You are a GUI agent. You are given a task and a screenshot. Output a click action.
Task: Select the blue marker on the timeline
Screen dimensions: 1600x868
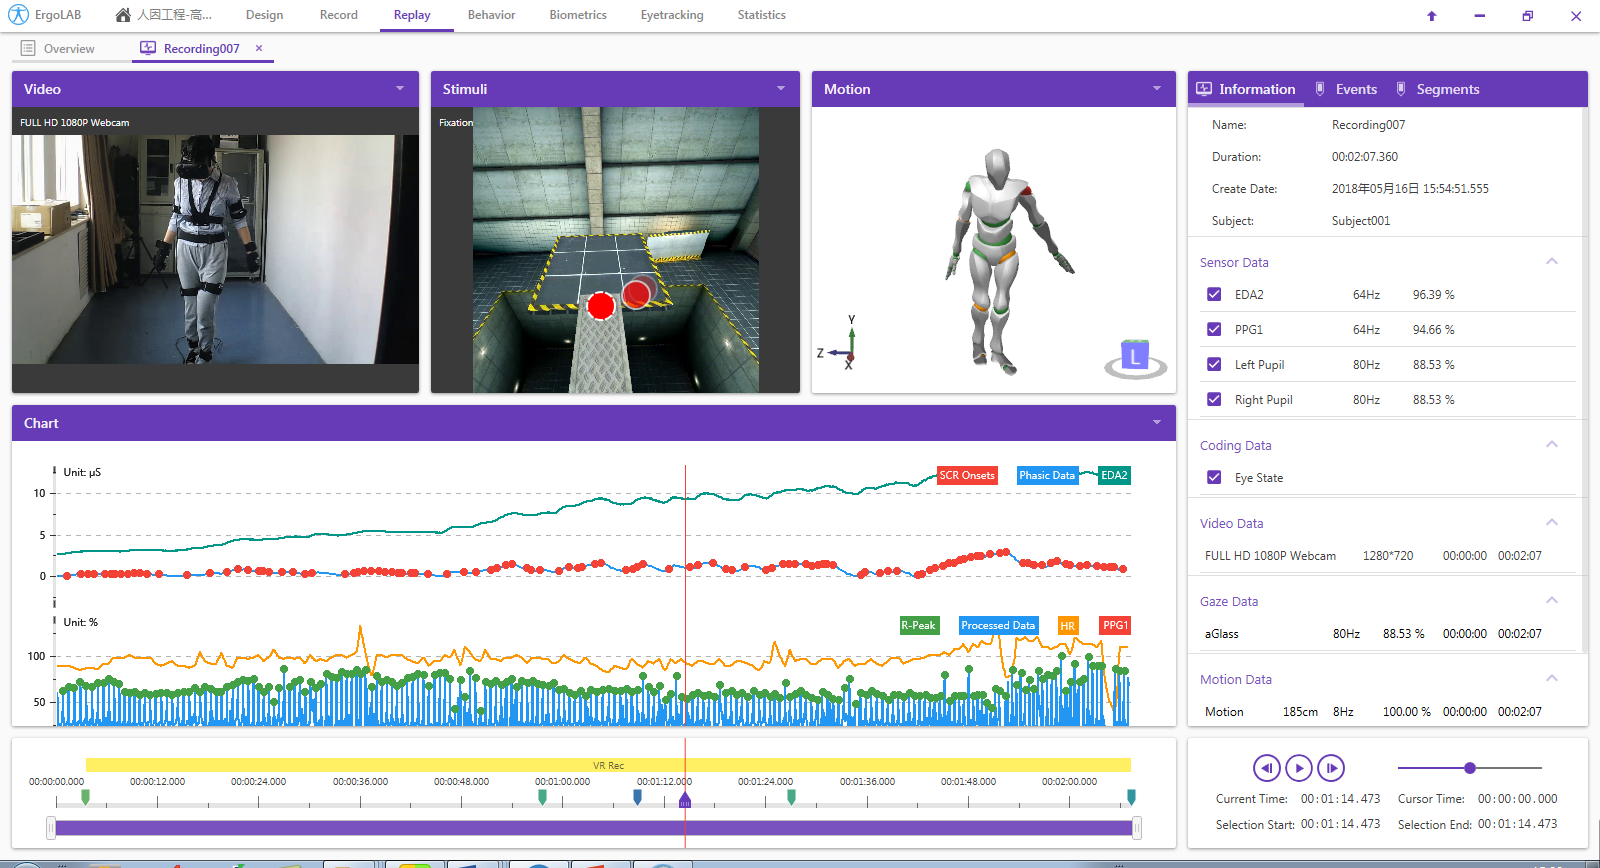[x=637, y=797]
